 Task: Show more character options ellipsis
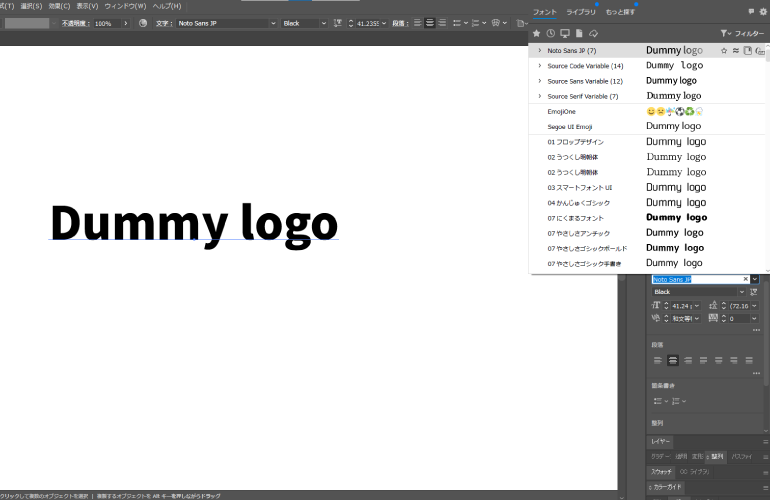click(756, 330)
